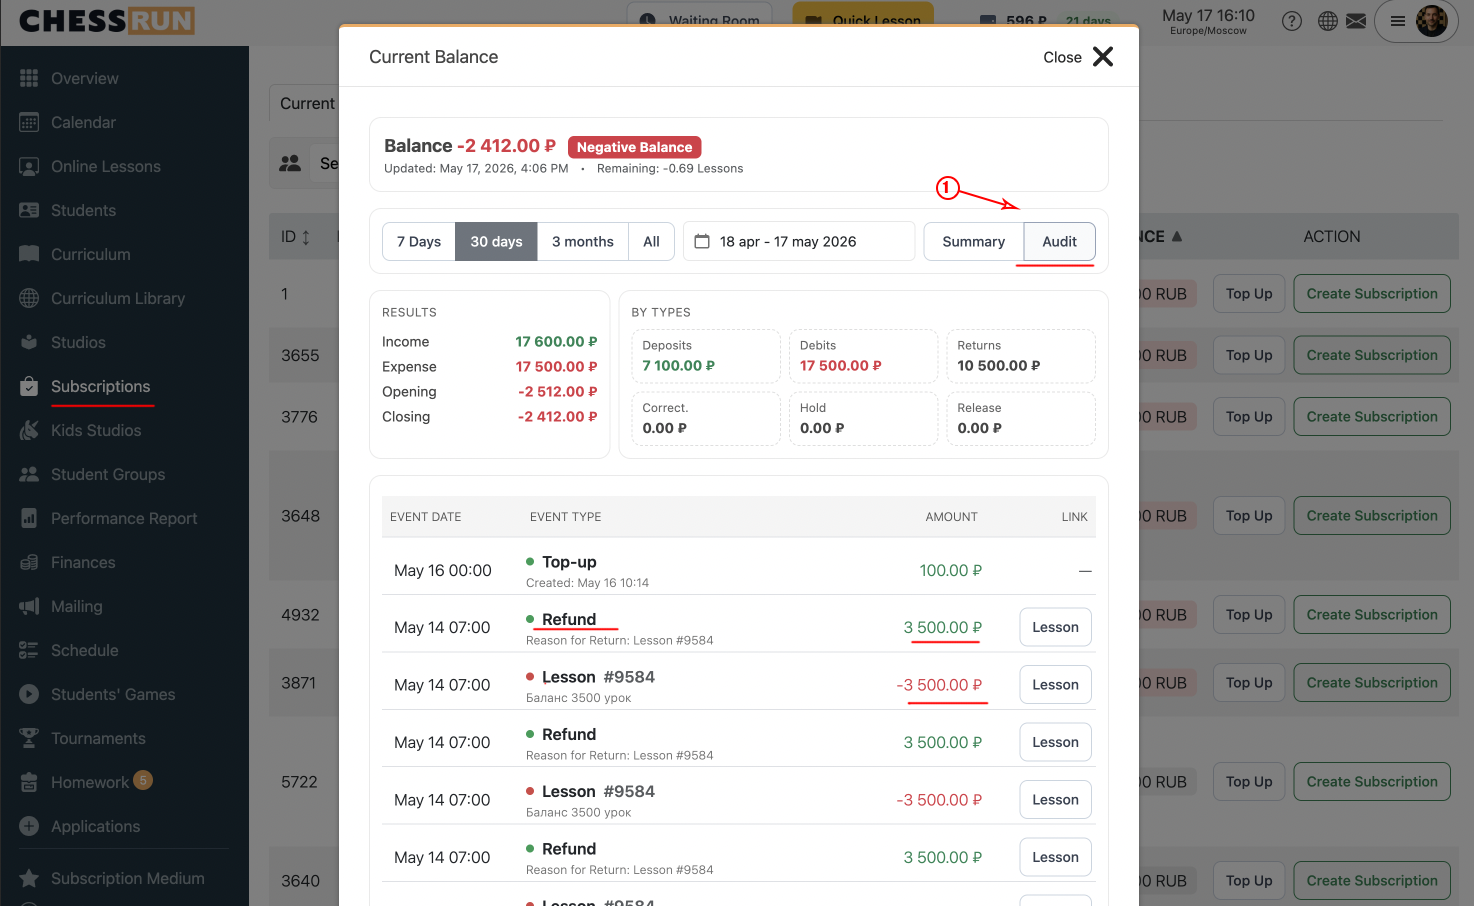Click the language globe icon in header

click(x=1328, y=21)
